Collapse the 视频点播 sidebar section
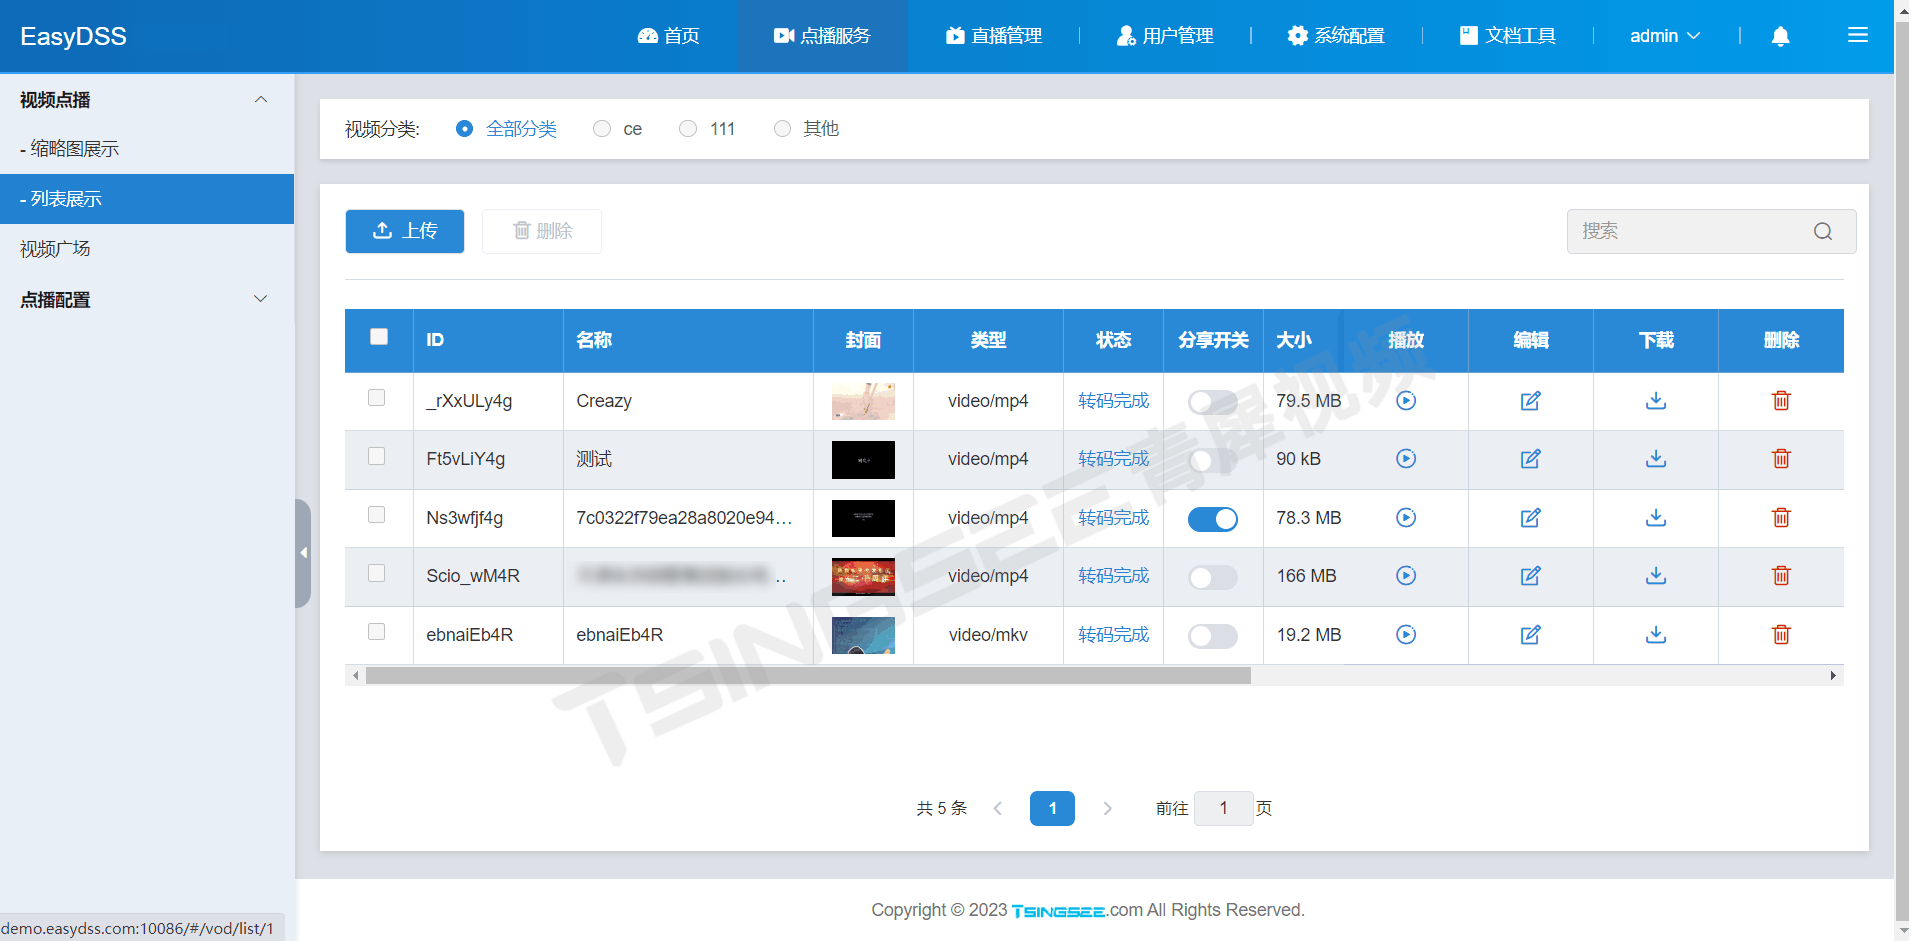This screenshot has height=941, width=1913. (x=260, y=99)
